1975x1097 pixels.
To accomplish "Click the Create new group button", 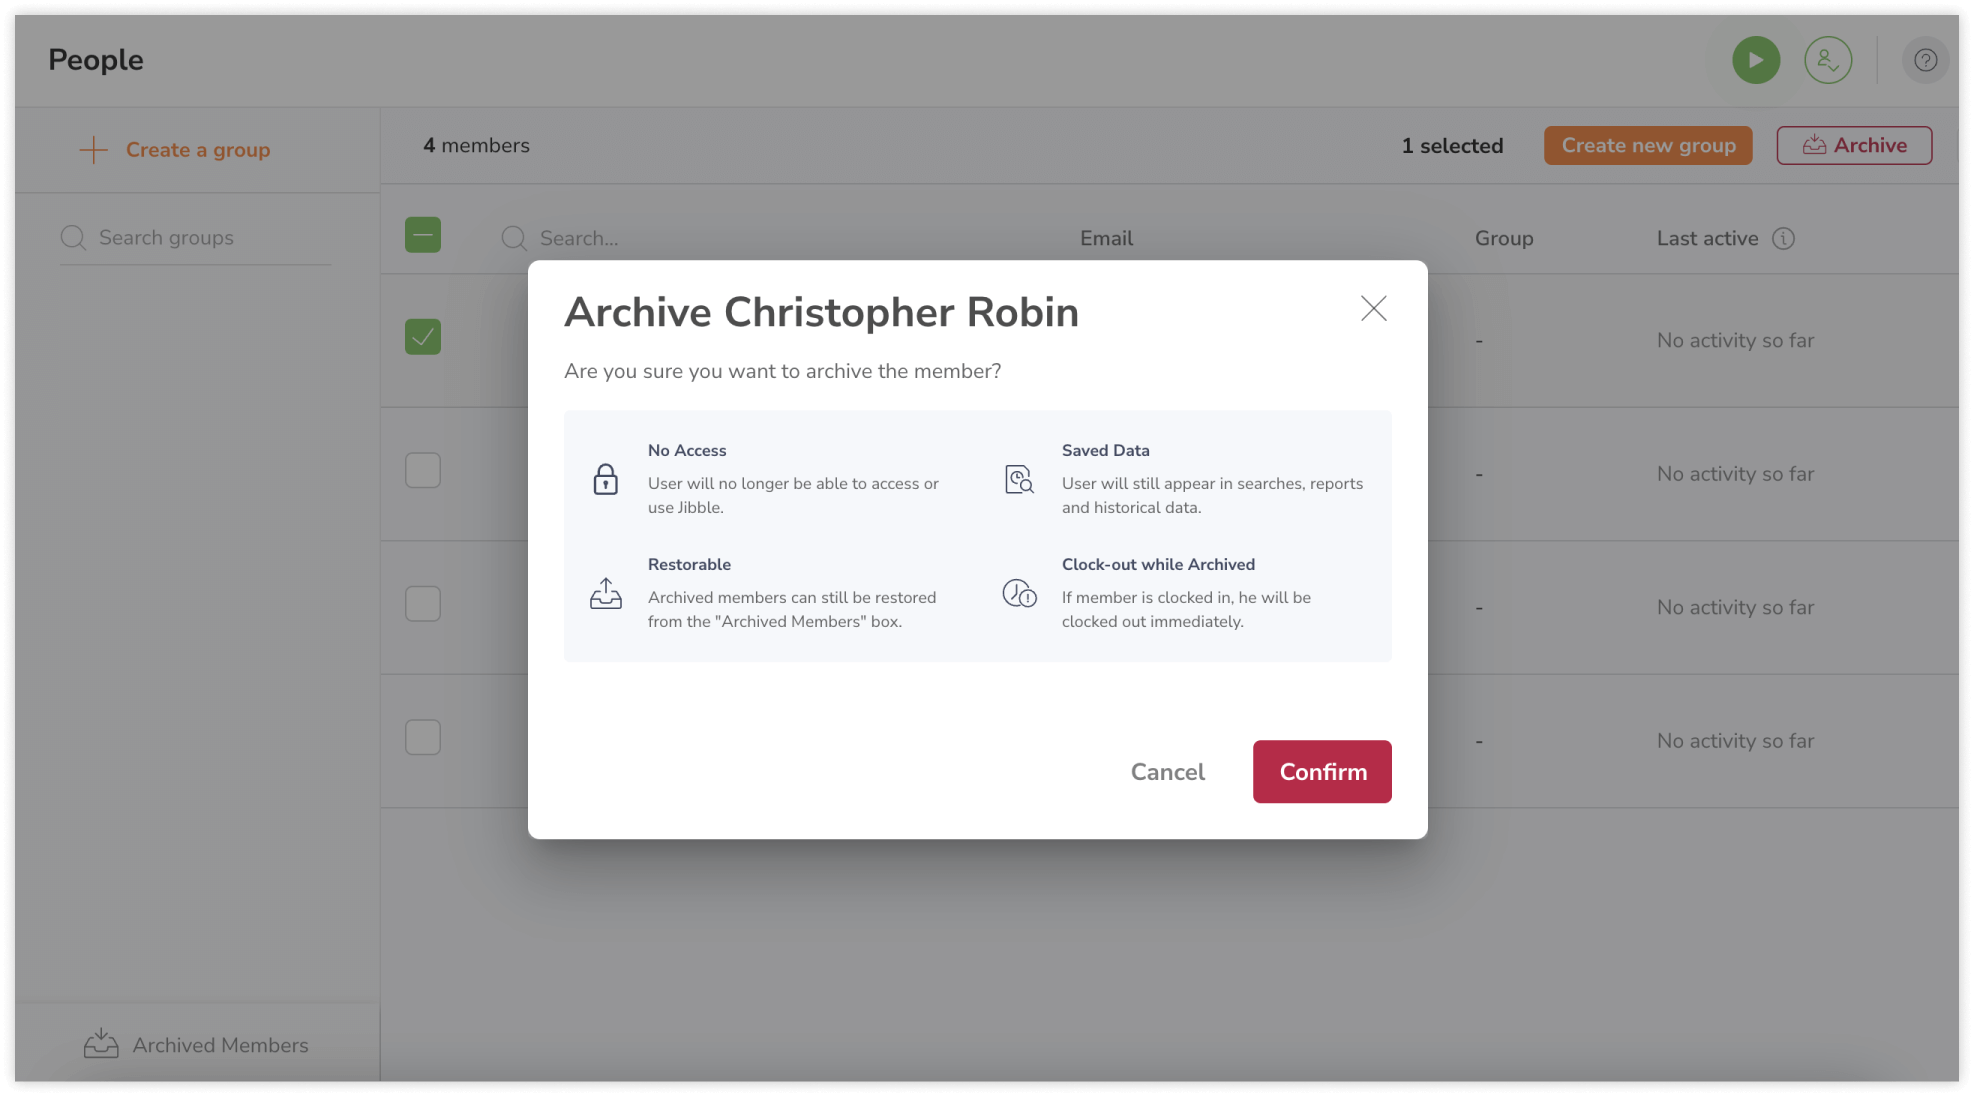I will (x=1647, y=145).
